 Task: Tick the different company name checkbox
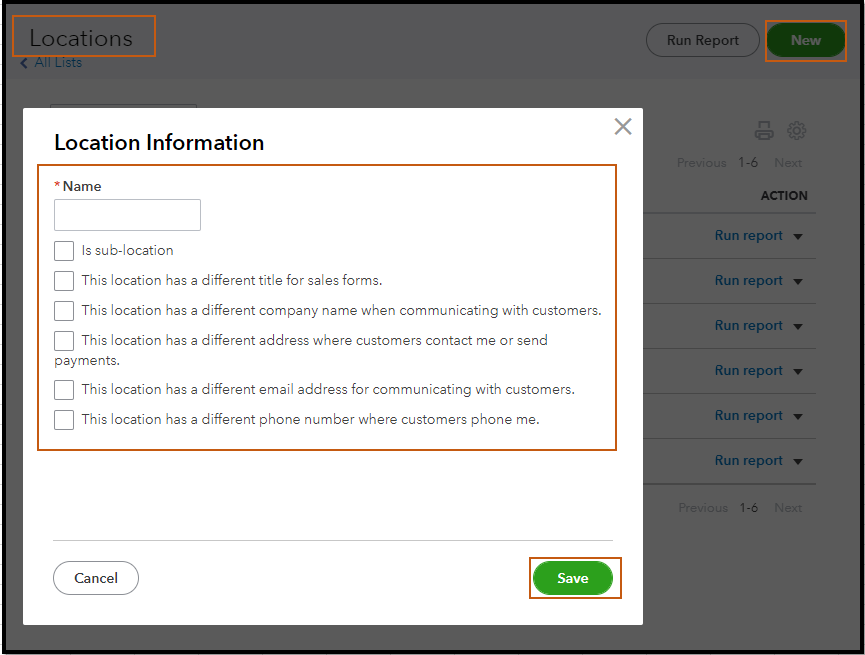click(64, 311)
